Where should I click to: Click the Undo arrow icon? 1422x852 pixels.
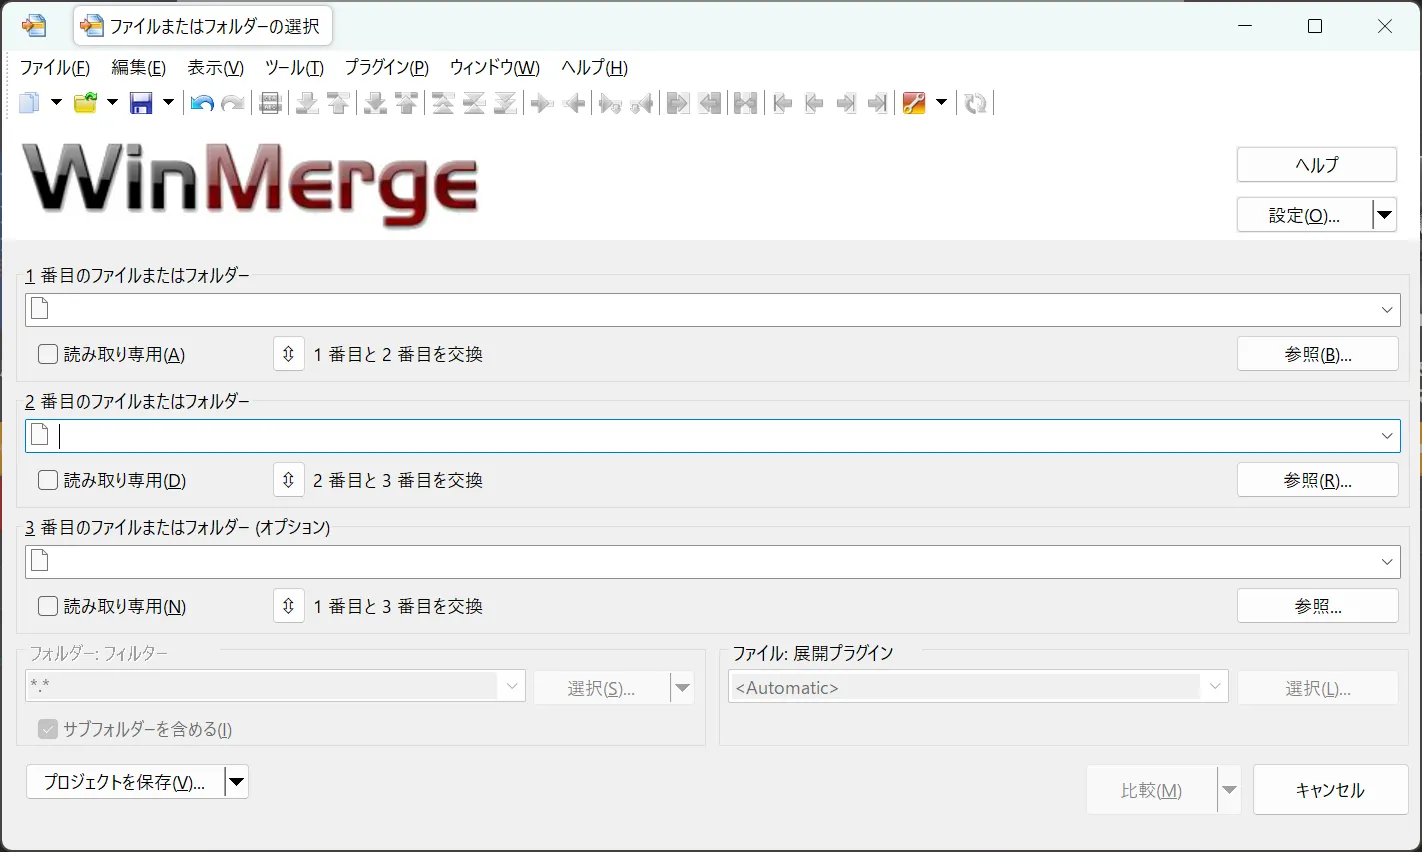[202, 102]
